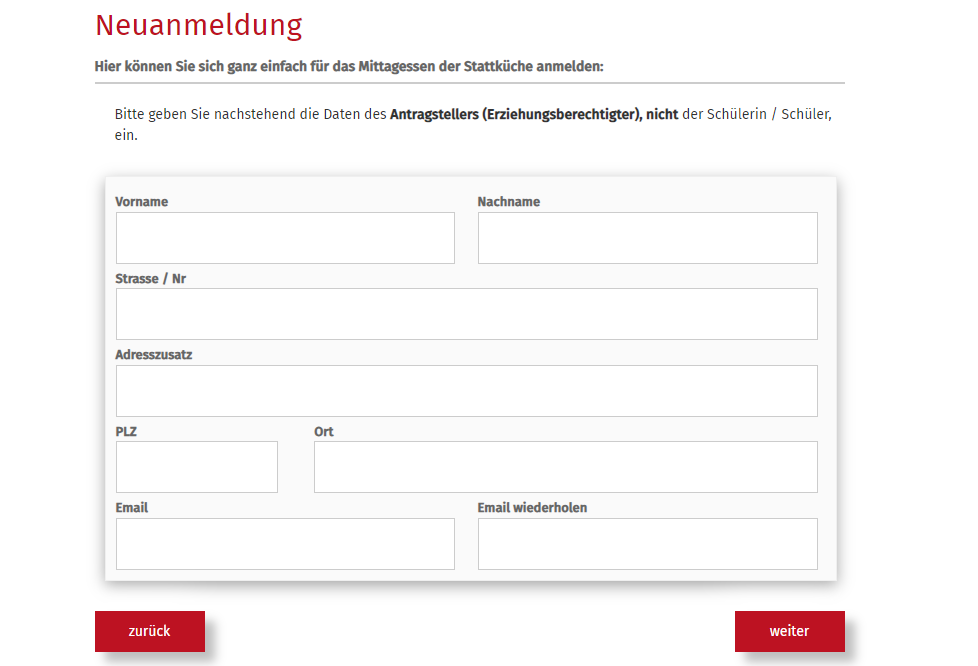Focus the PLZ postal code box
This screenshot has height=666, width=978.
tap(197, 467)
